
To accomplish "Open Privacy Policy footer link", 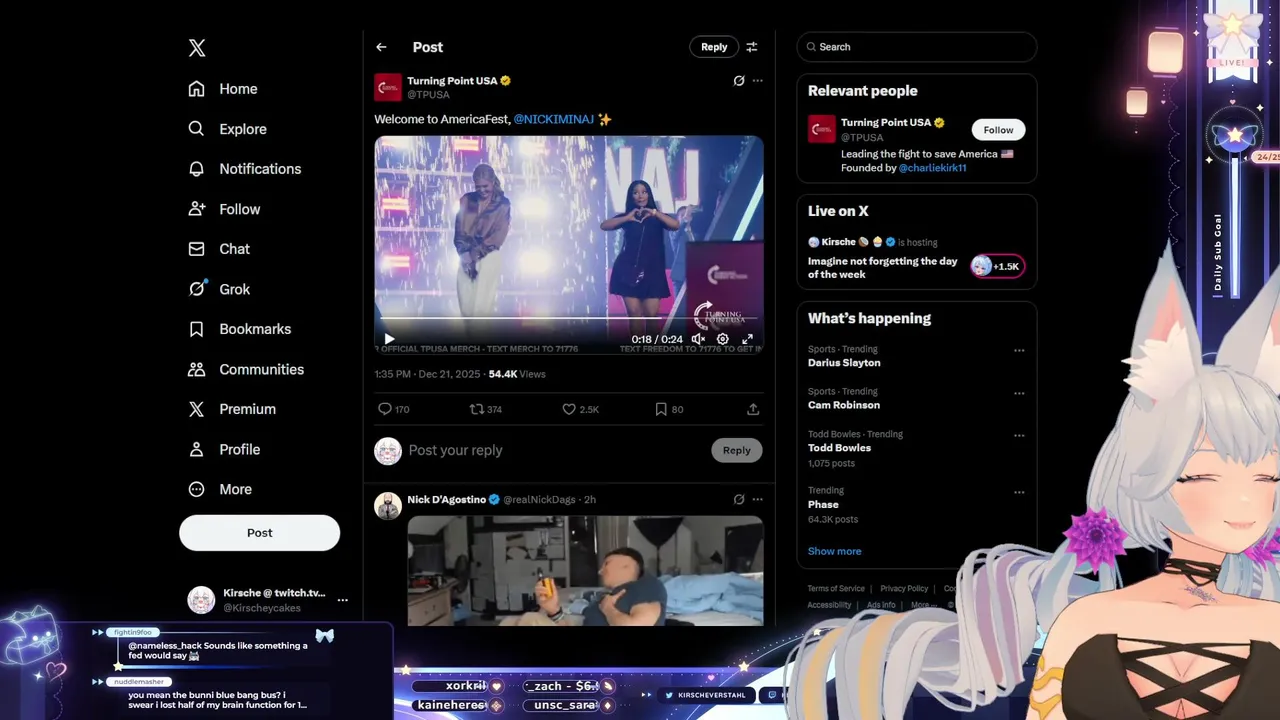I will [x=904, y=589].
